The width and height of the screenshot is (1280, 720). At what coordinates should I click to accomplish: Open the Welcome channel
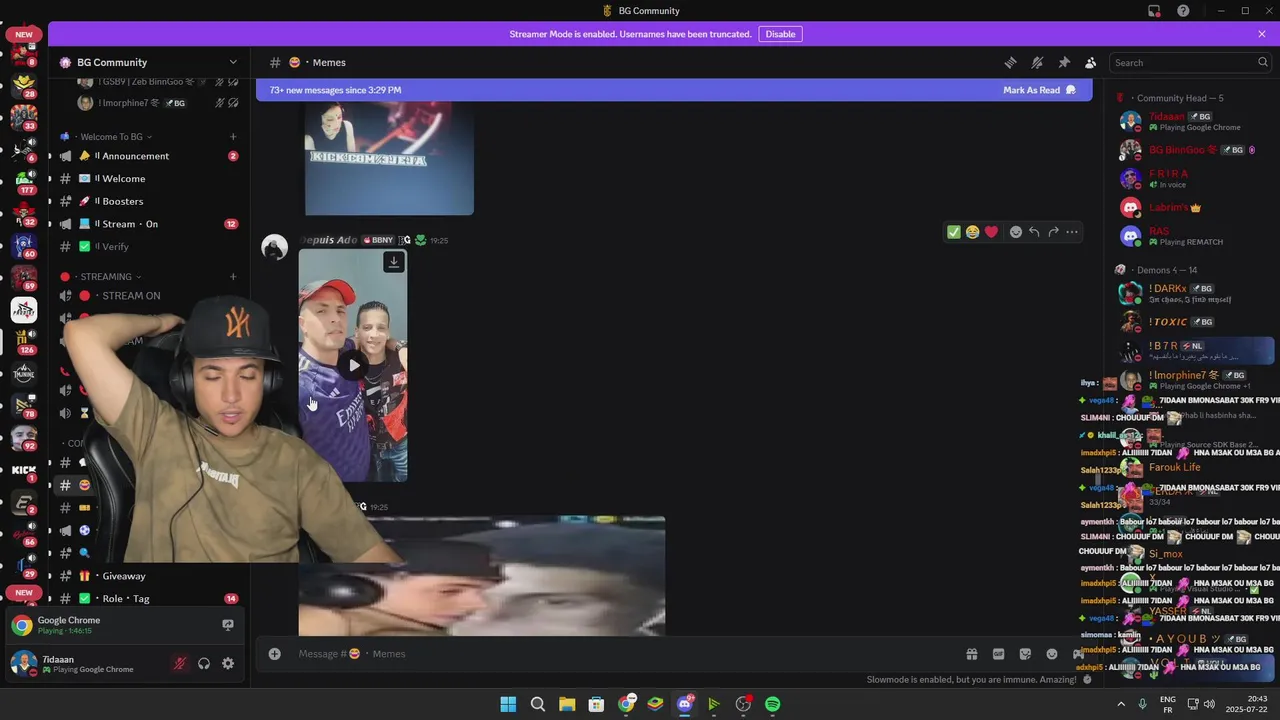(150, 179)
